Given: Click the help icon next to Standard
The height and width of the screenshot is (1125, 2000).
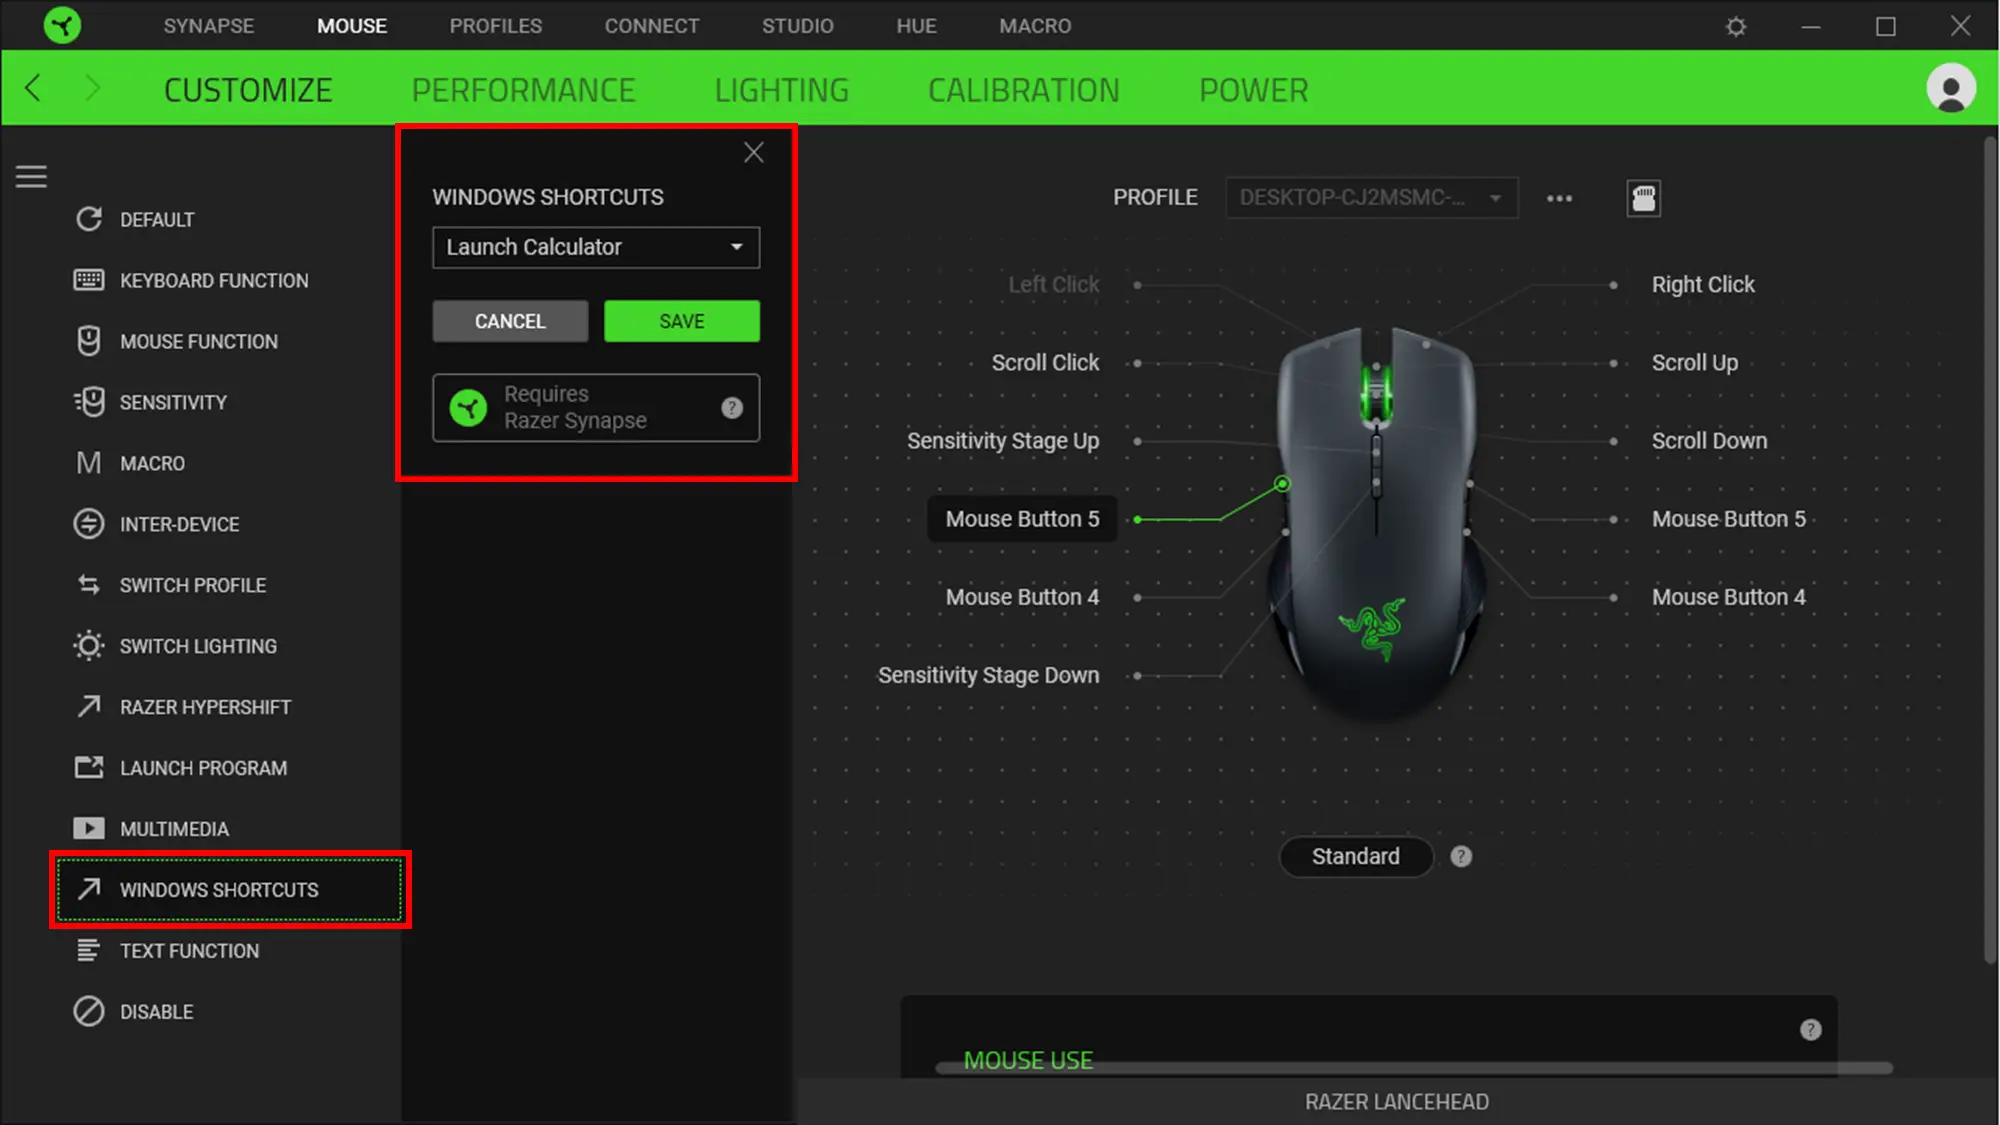Looking at the screenshot, I should 1461,856.
